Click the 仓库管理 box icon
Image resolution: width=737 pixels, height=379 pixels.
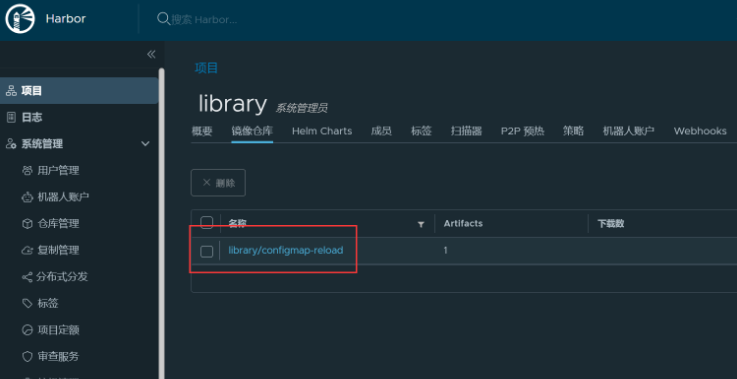click(x=27, y=223)
